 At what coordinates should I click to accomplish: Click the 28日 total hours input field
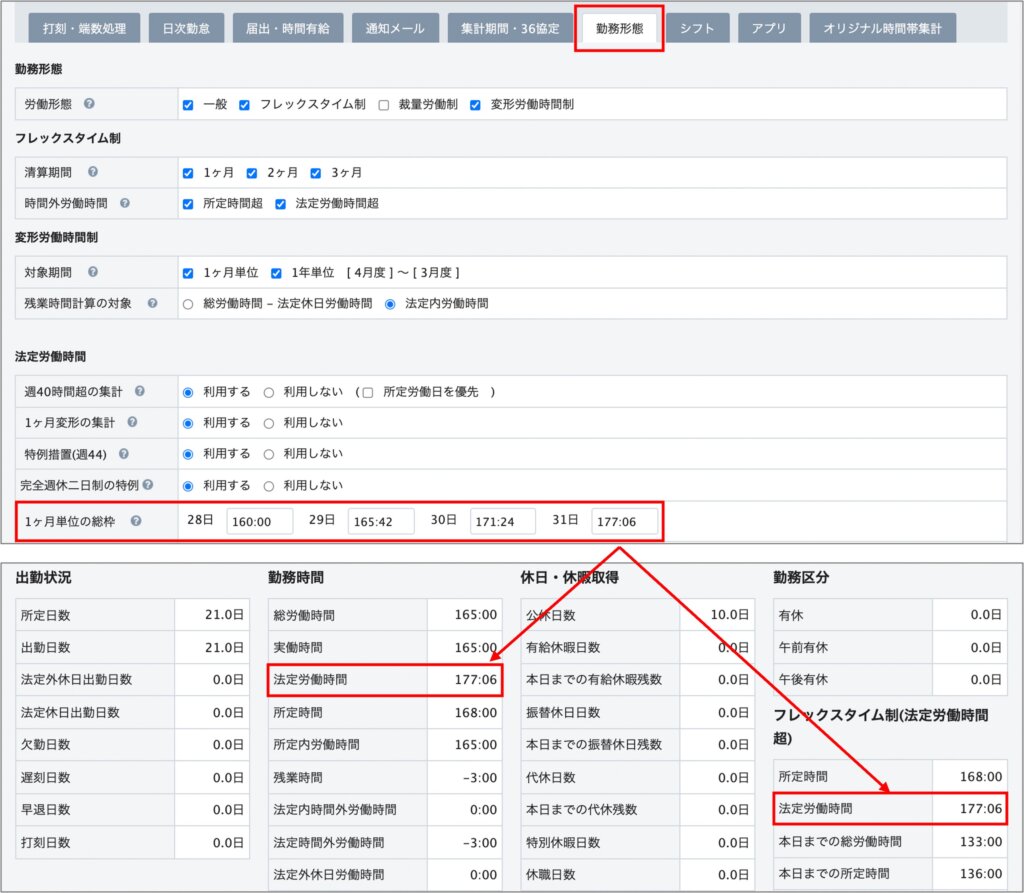pos(259,521)
